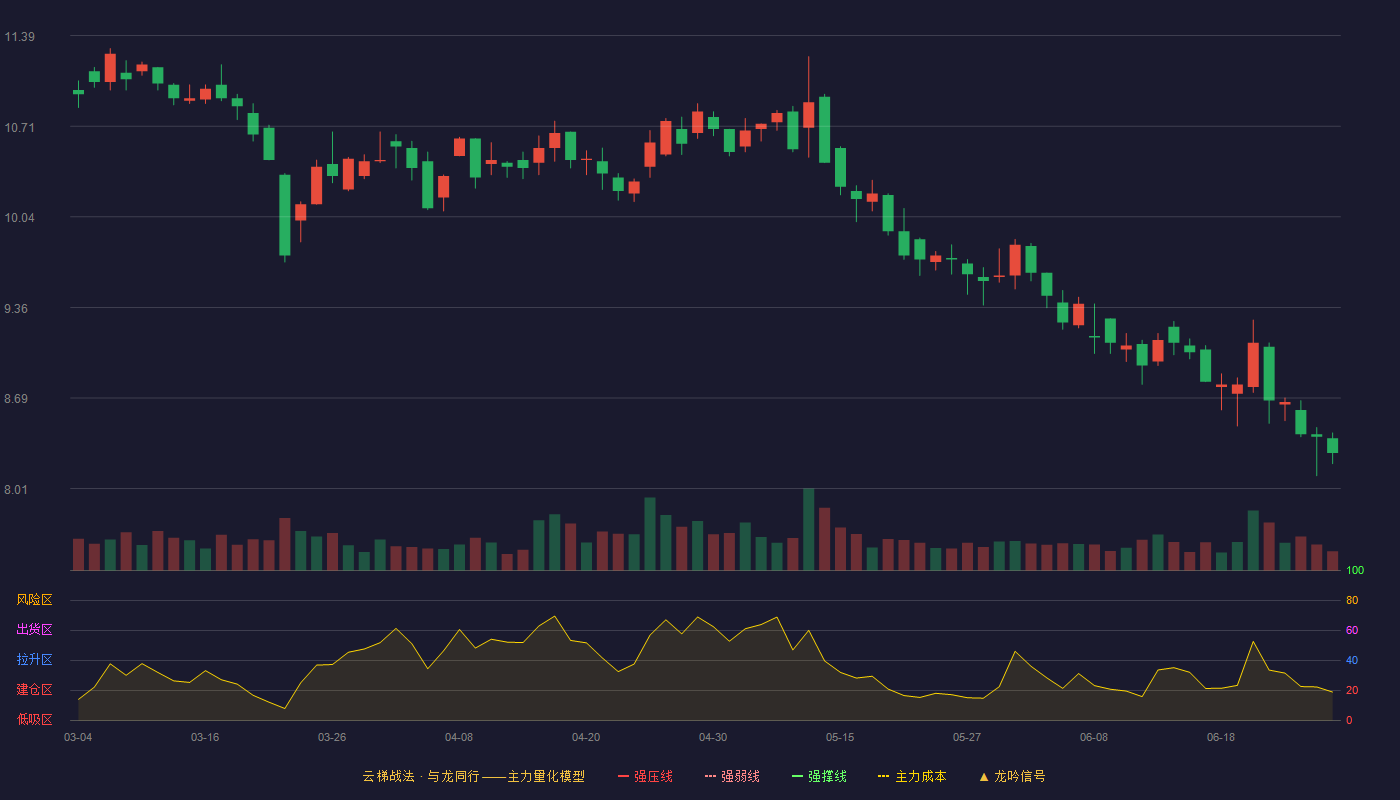Click the first candlestick above 03-04
This screenshot has height=800, width=1400.
click(78, 92)
